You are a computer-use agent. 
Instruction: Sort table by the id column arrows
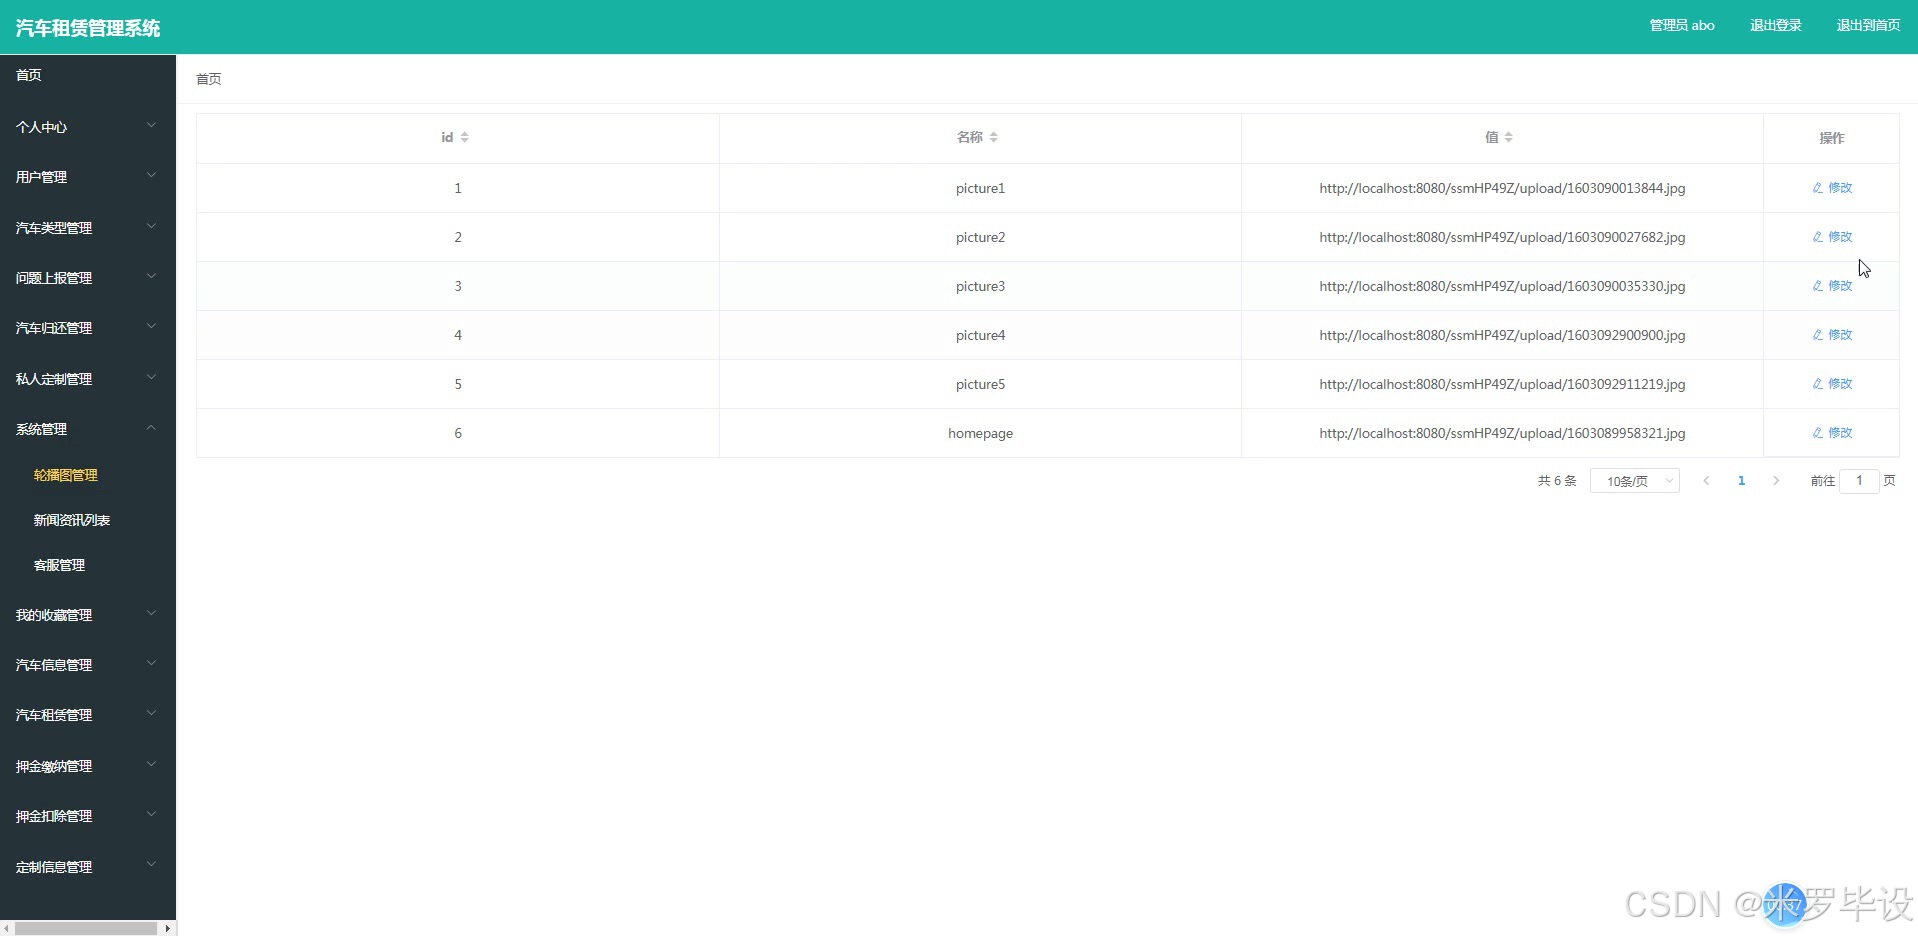(x=464, y=137)
